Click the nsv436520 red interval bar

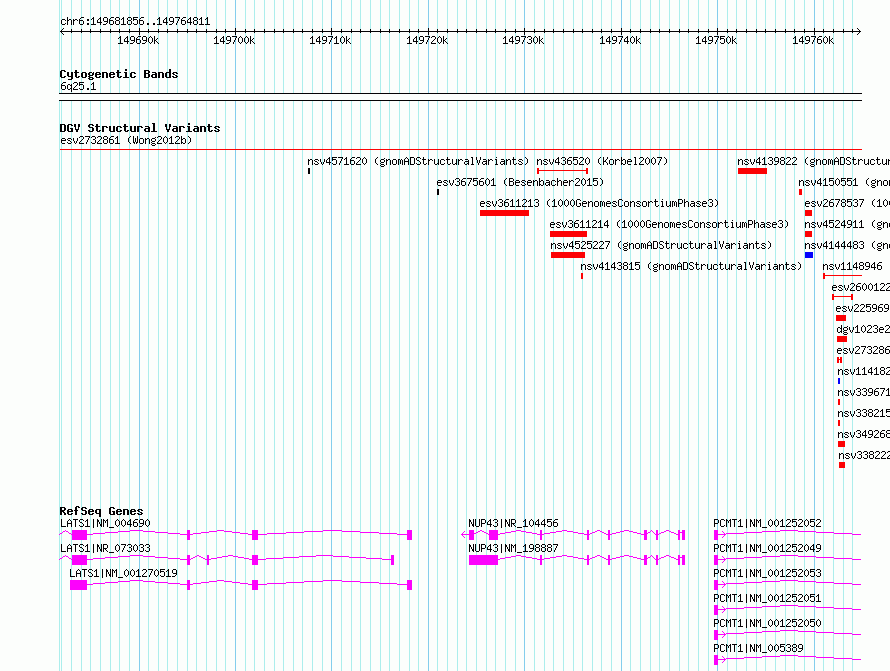pyautogui.click(x=562, y=171)
